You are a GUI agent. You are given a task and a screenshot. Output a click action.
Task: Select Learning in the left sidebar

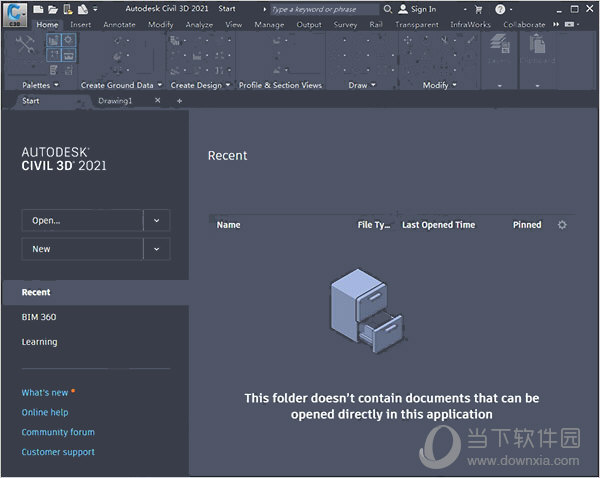point(39,342)
